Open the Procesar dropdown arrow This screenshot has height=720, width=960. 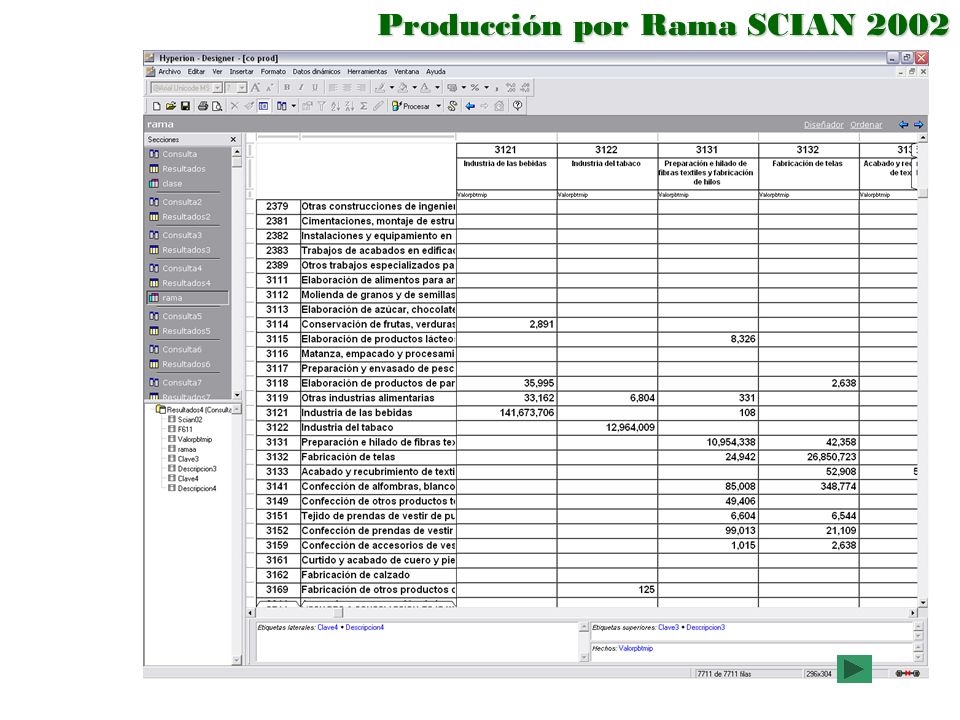click(438, 106)
